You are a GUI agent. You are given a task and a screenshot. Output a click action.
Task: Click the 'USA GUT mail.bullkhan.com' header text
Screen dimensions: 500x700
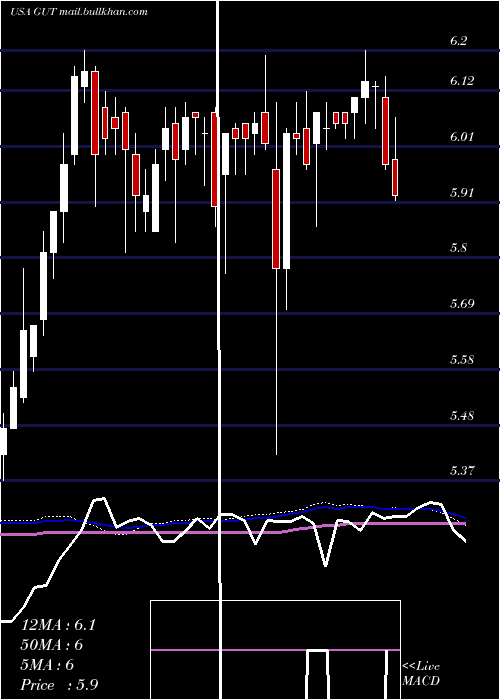coord(79,12)
